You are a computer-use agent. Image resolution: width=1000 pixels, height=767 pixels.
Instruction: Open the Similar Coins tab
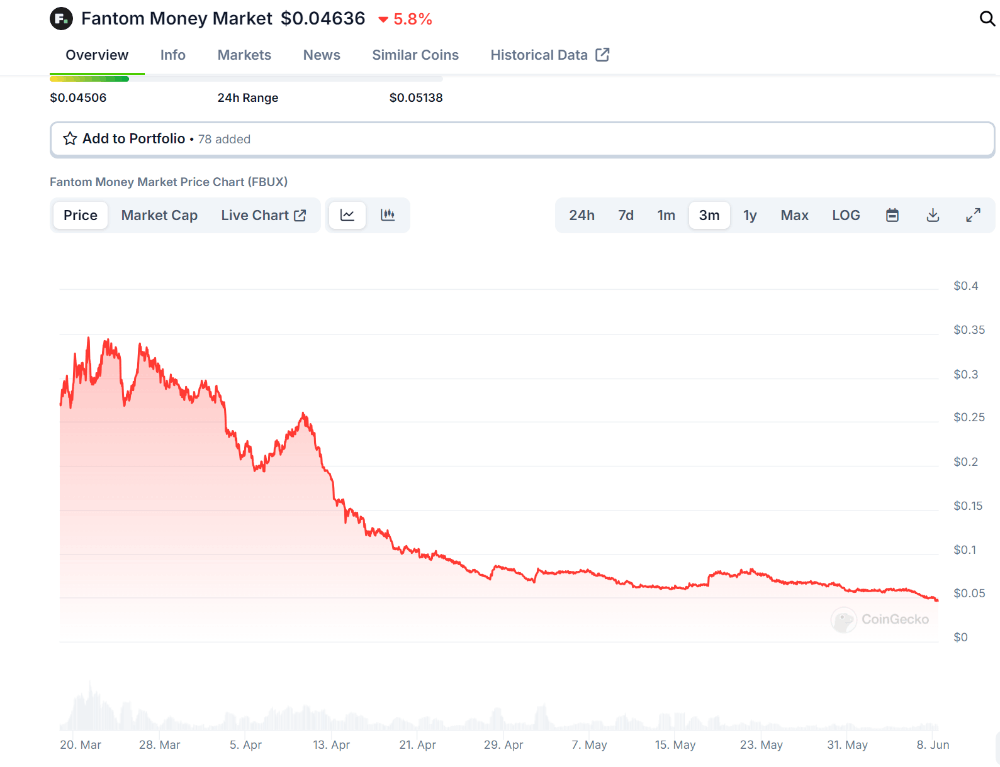415,55
